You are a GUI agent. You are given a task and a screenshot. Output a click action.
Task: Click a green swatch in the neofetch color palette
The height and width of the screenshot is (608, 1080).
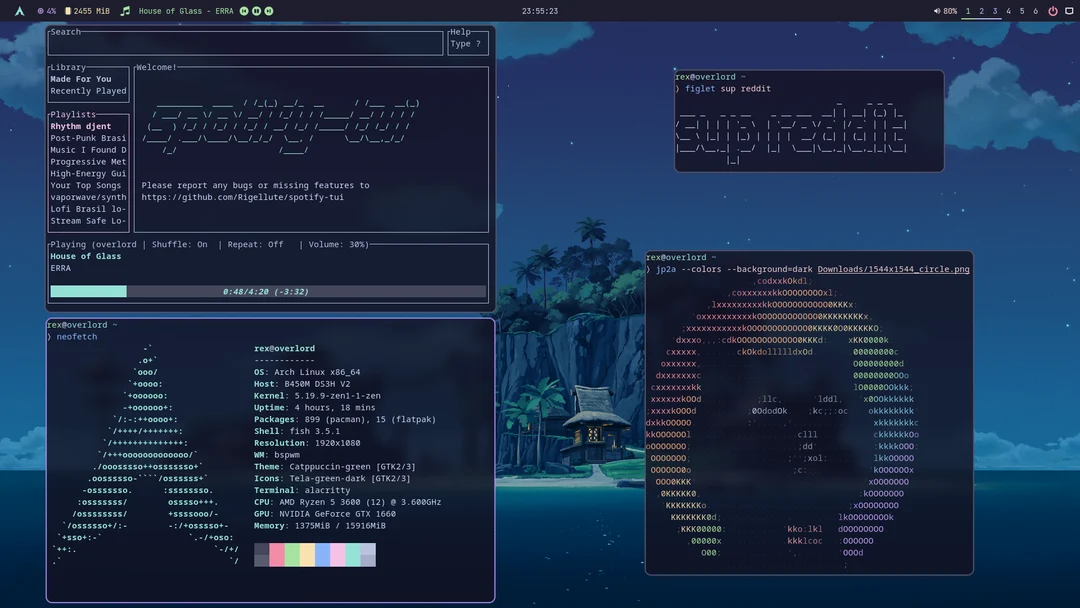(x=291, y=554)
